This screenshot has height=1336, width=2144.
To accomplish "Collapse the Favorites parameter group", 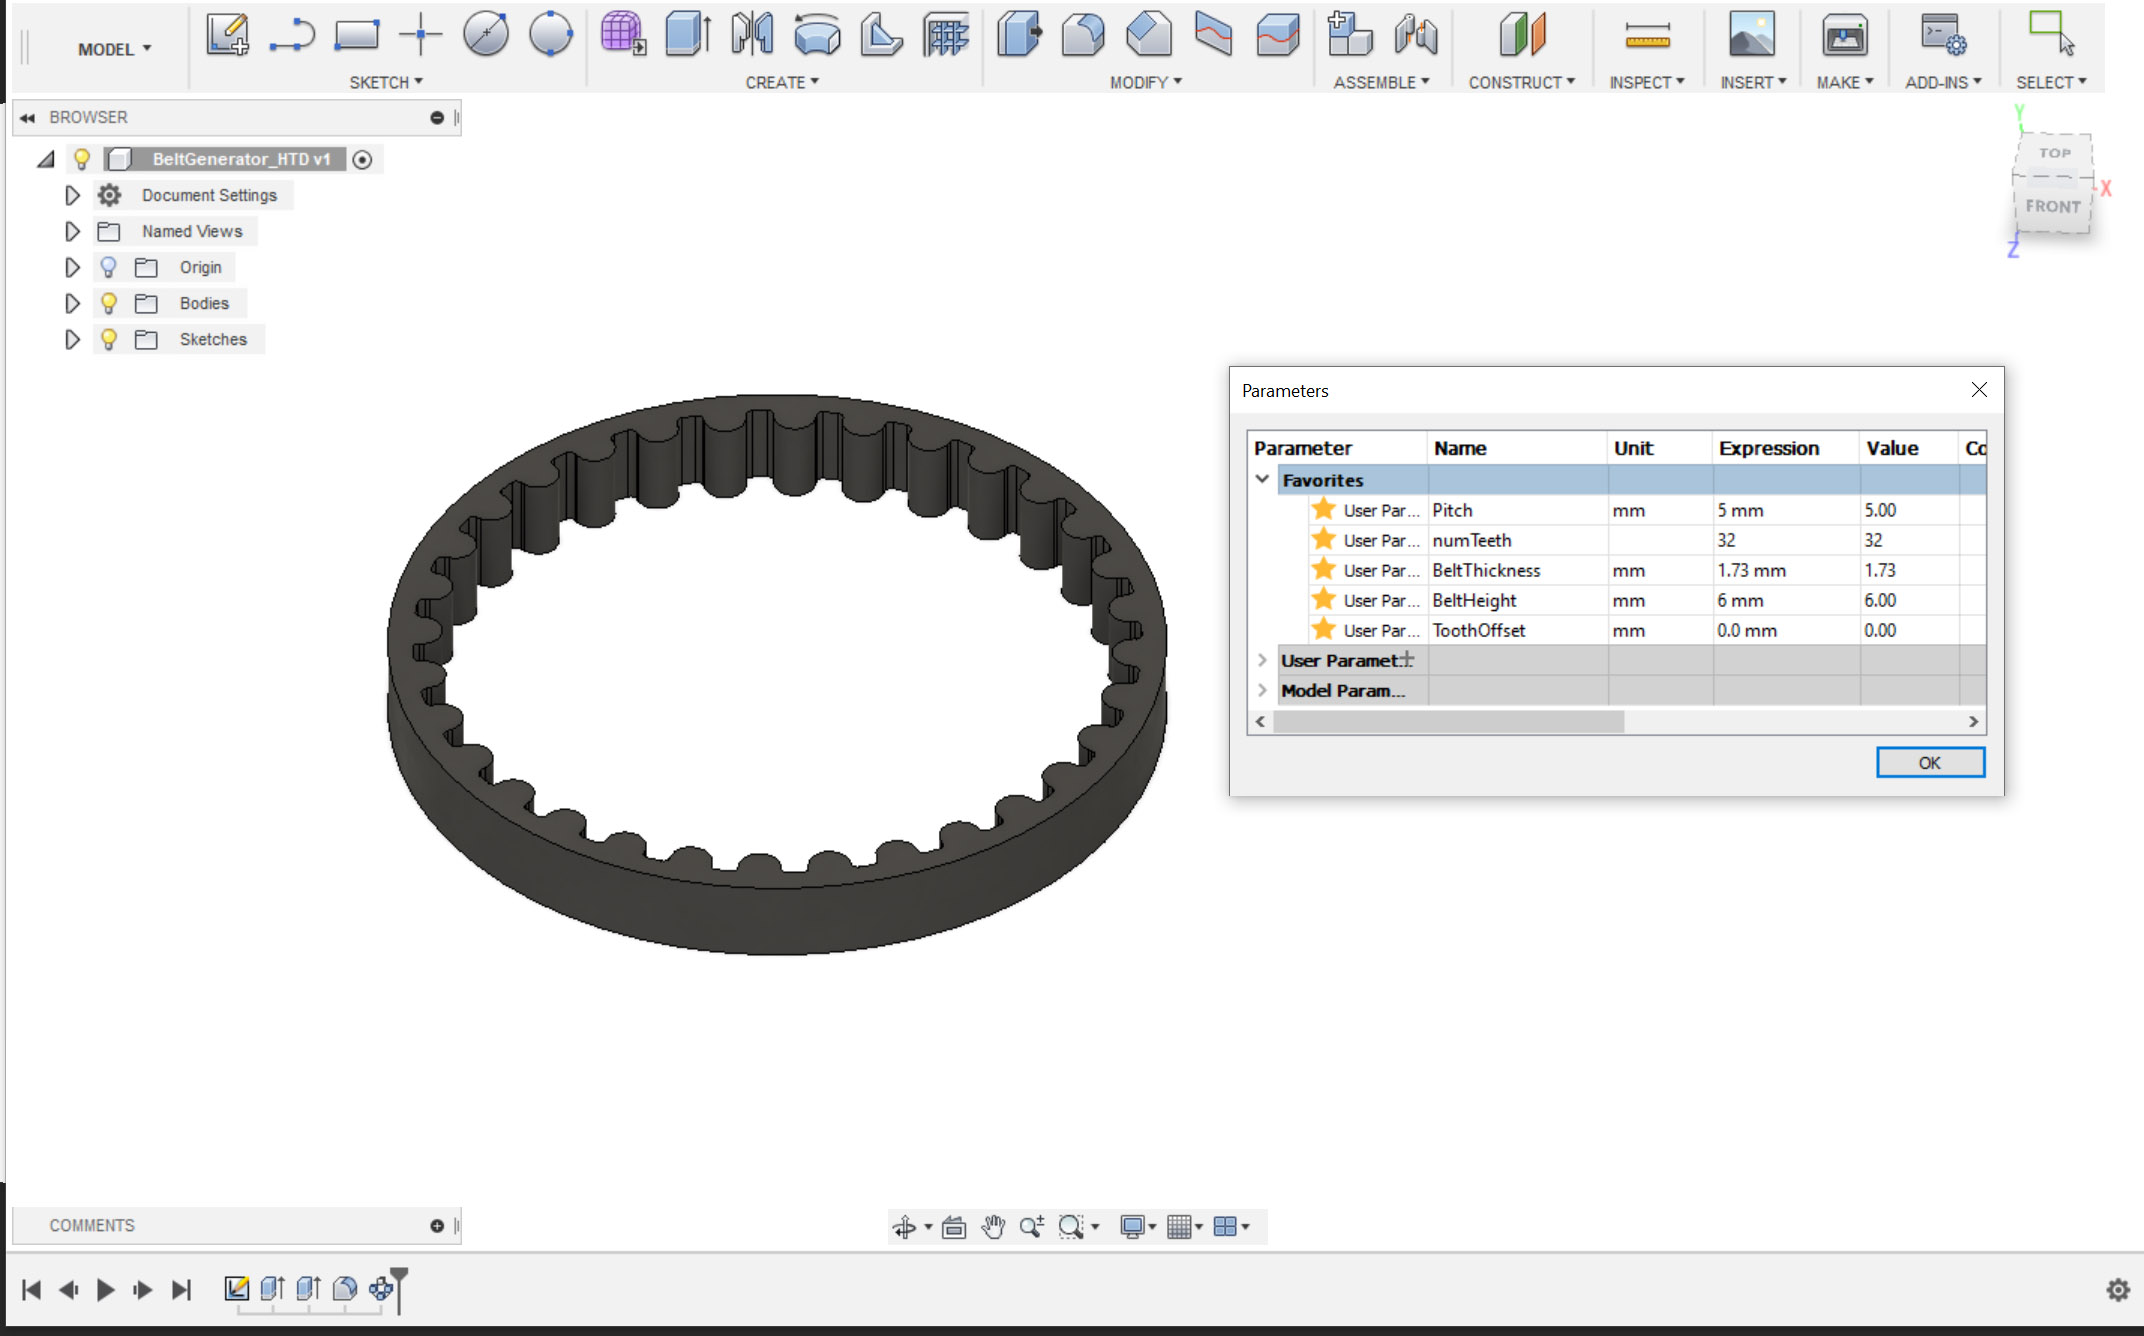I will pos(1262,479).
